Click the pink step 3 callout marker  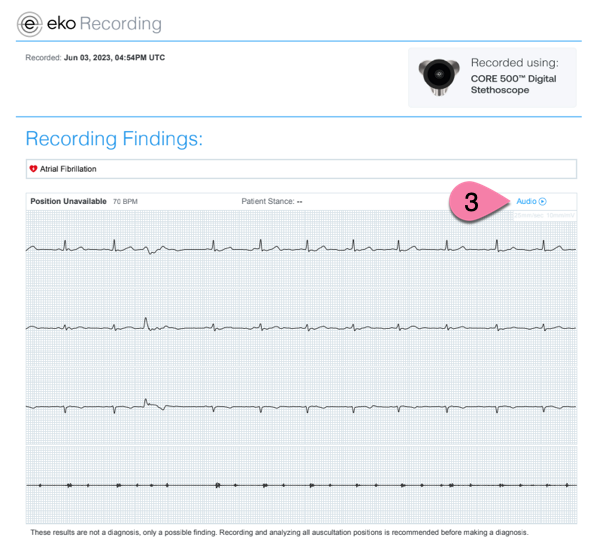click(478, 201)
